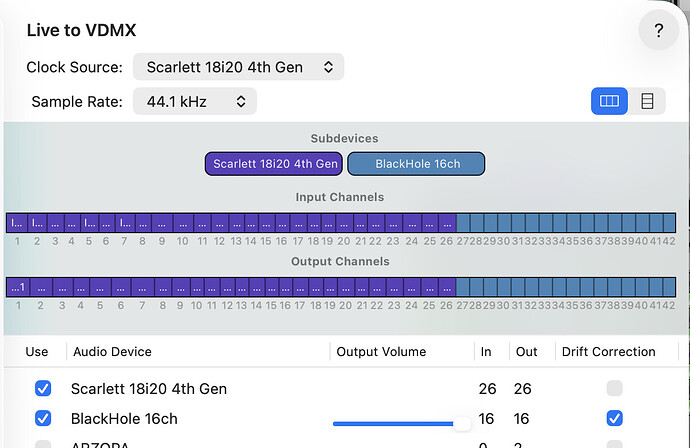Select the BlackHole 16ch device row name
Image resolution: width=690 pixels, height=448 pixels.
click(x=124, y=419)
